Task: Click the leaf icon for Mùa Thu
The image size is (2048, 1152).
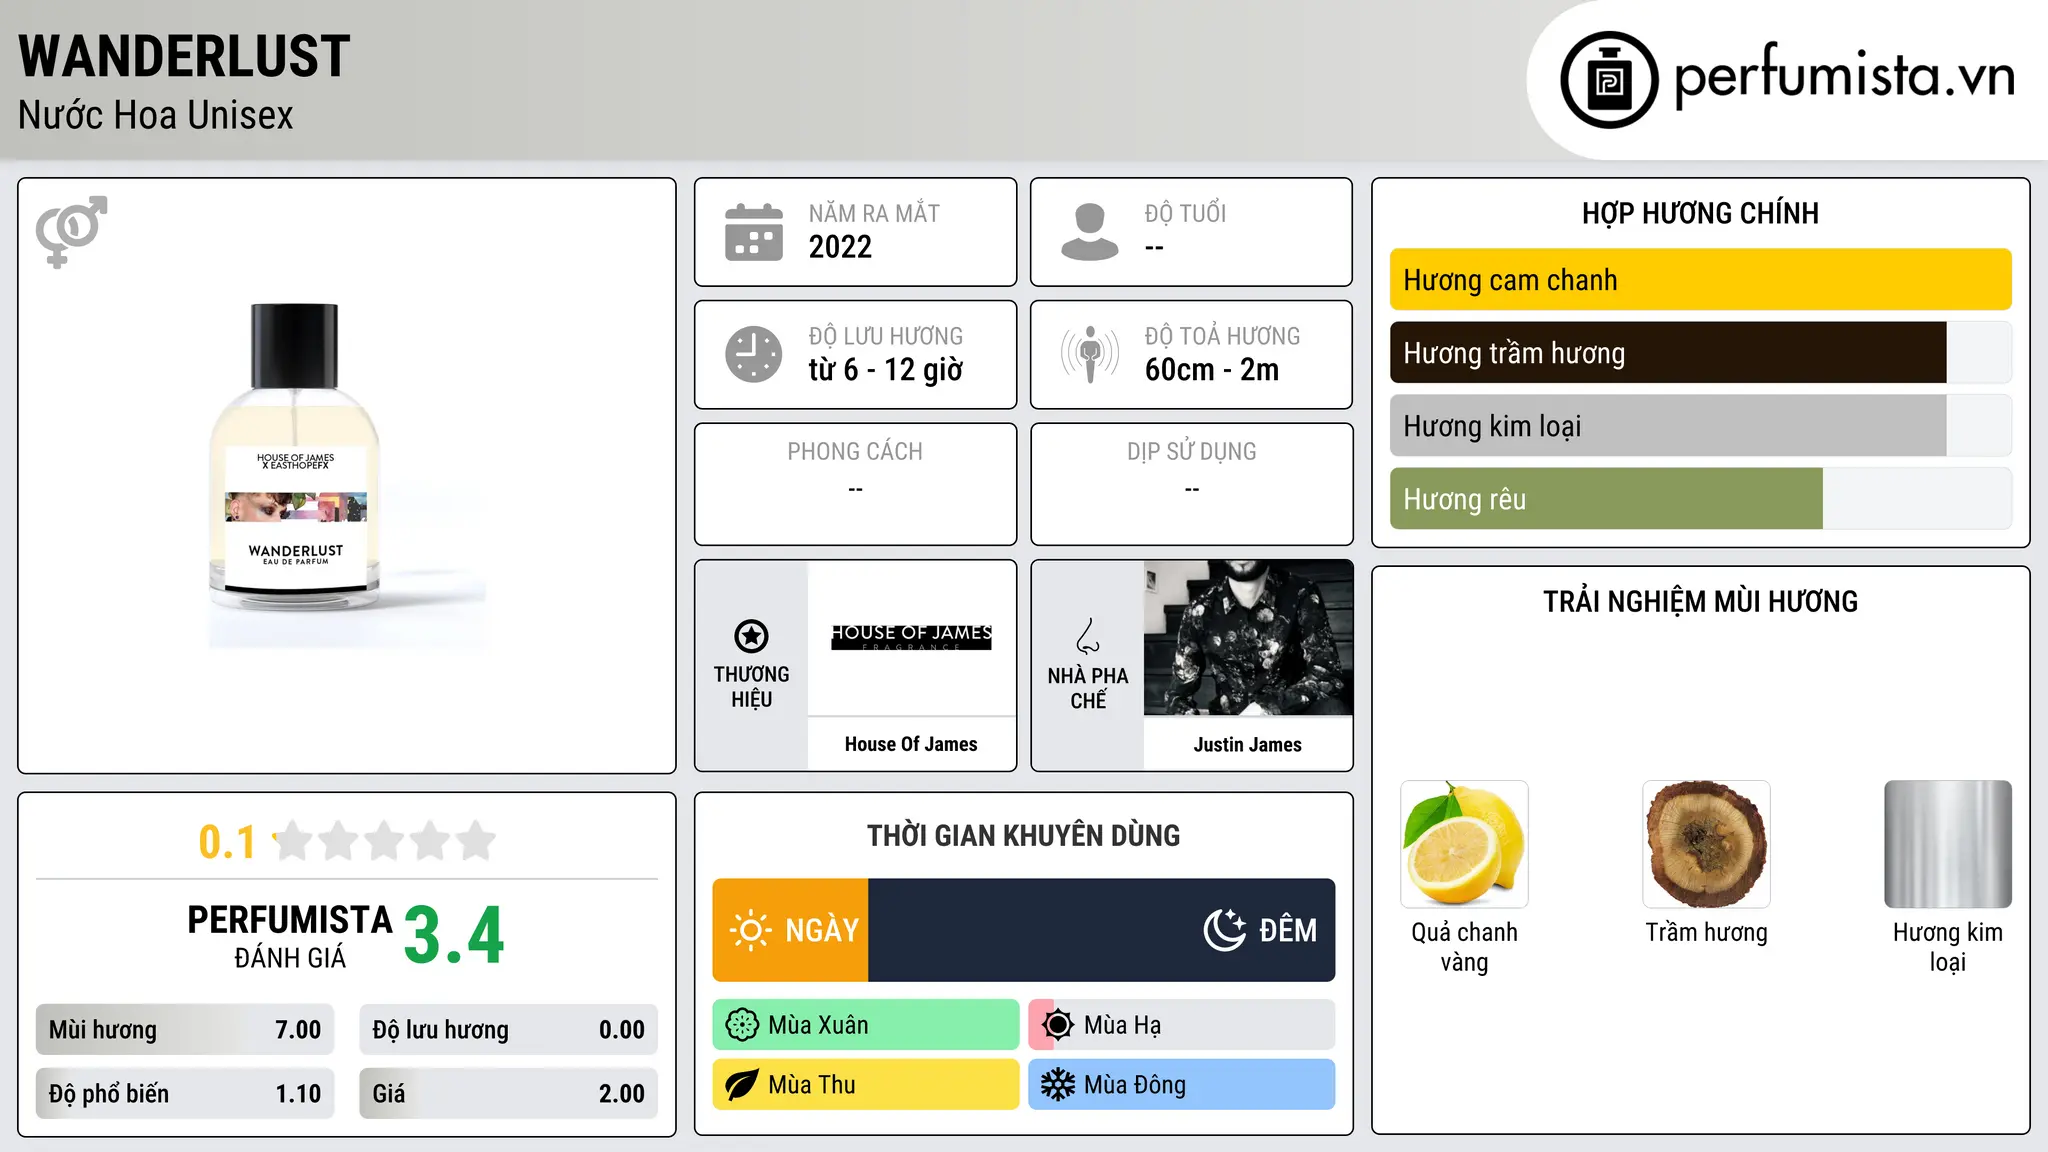Action: click(742, 1085)
